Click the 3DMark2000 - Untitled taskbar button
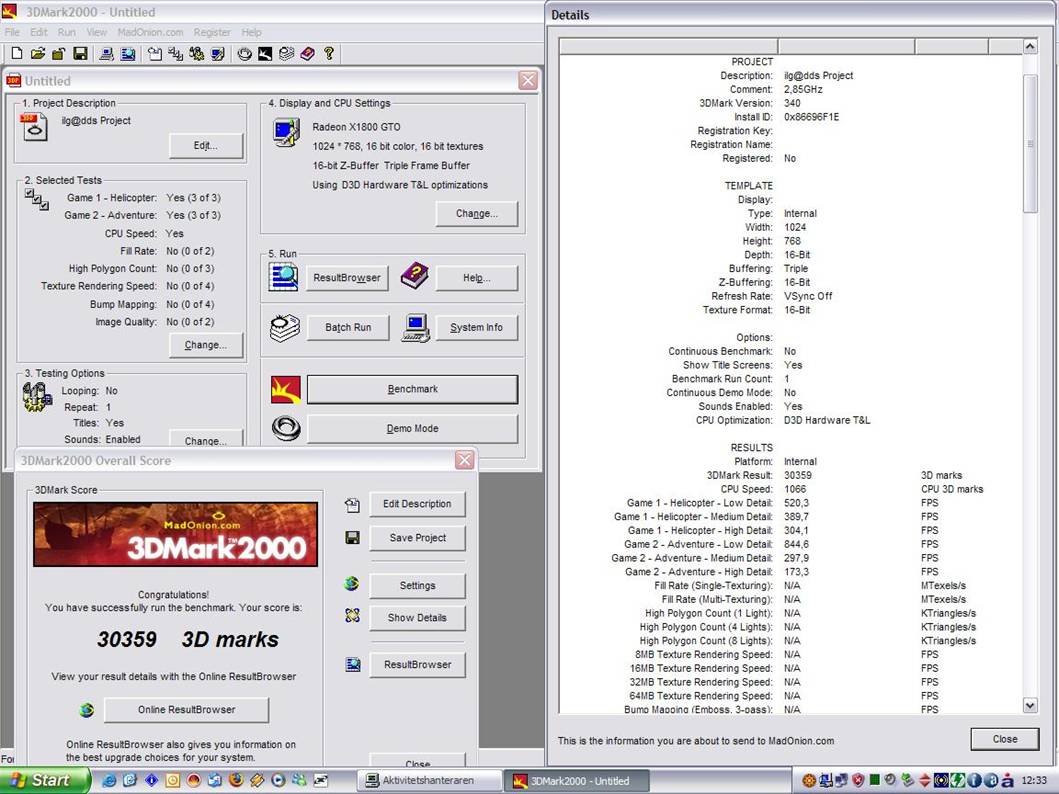Image resolution: width=1059 pixels, height=794 pixels. (x=577, y=780)
